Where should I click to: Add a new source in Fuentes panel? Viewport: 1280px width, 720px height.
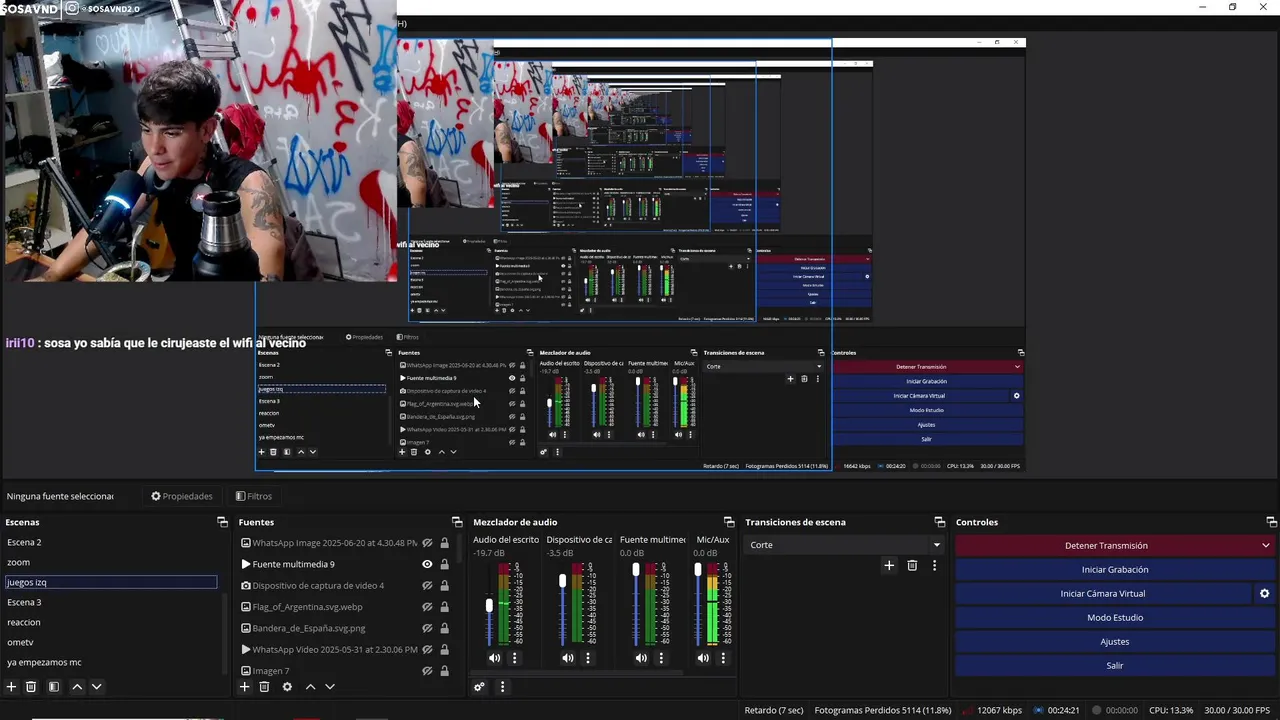coord(244,687)
